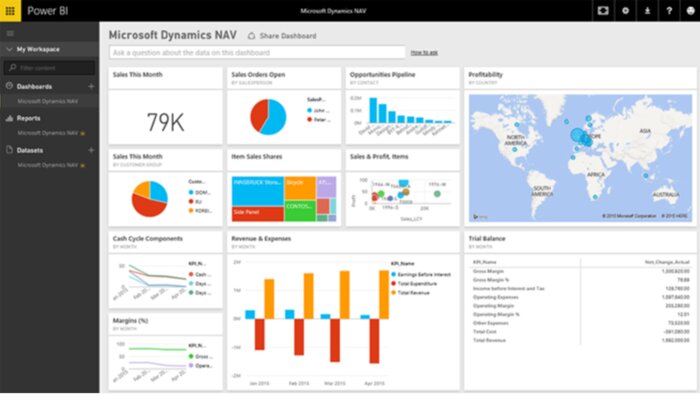
Task: Collapse the My Workspace chevron
Action: (9, 49)
